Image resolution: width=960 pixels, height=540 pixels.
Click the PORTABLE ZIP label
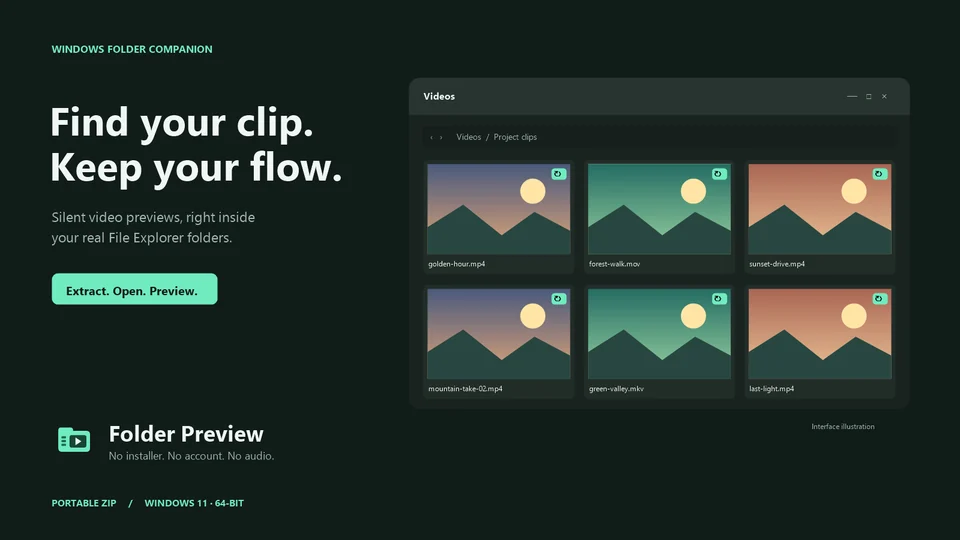[84, 503]
